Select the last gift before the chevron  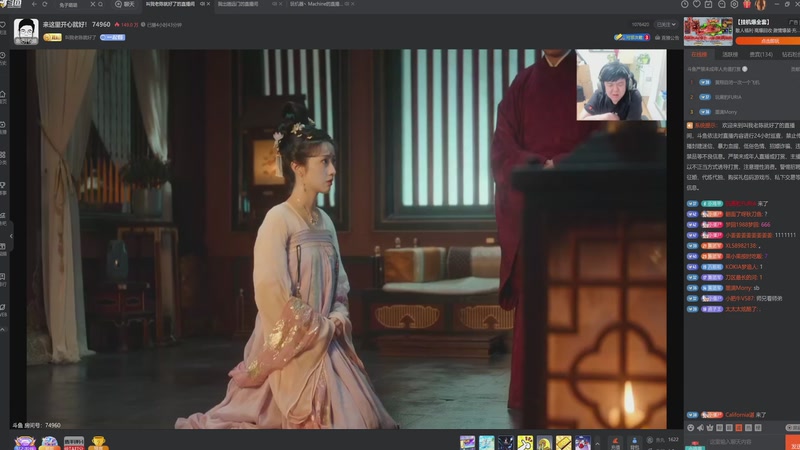[583, 443]
